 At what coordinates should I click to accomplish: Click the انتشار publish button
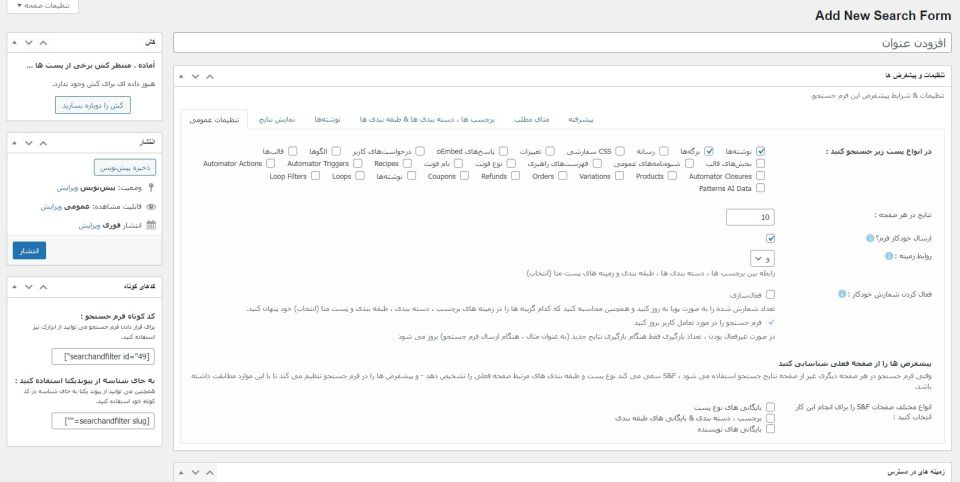click(x=30, y=249)
